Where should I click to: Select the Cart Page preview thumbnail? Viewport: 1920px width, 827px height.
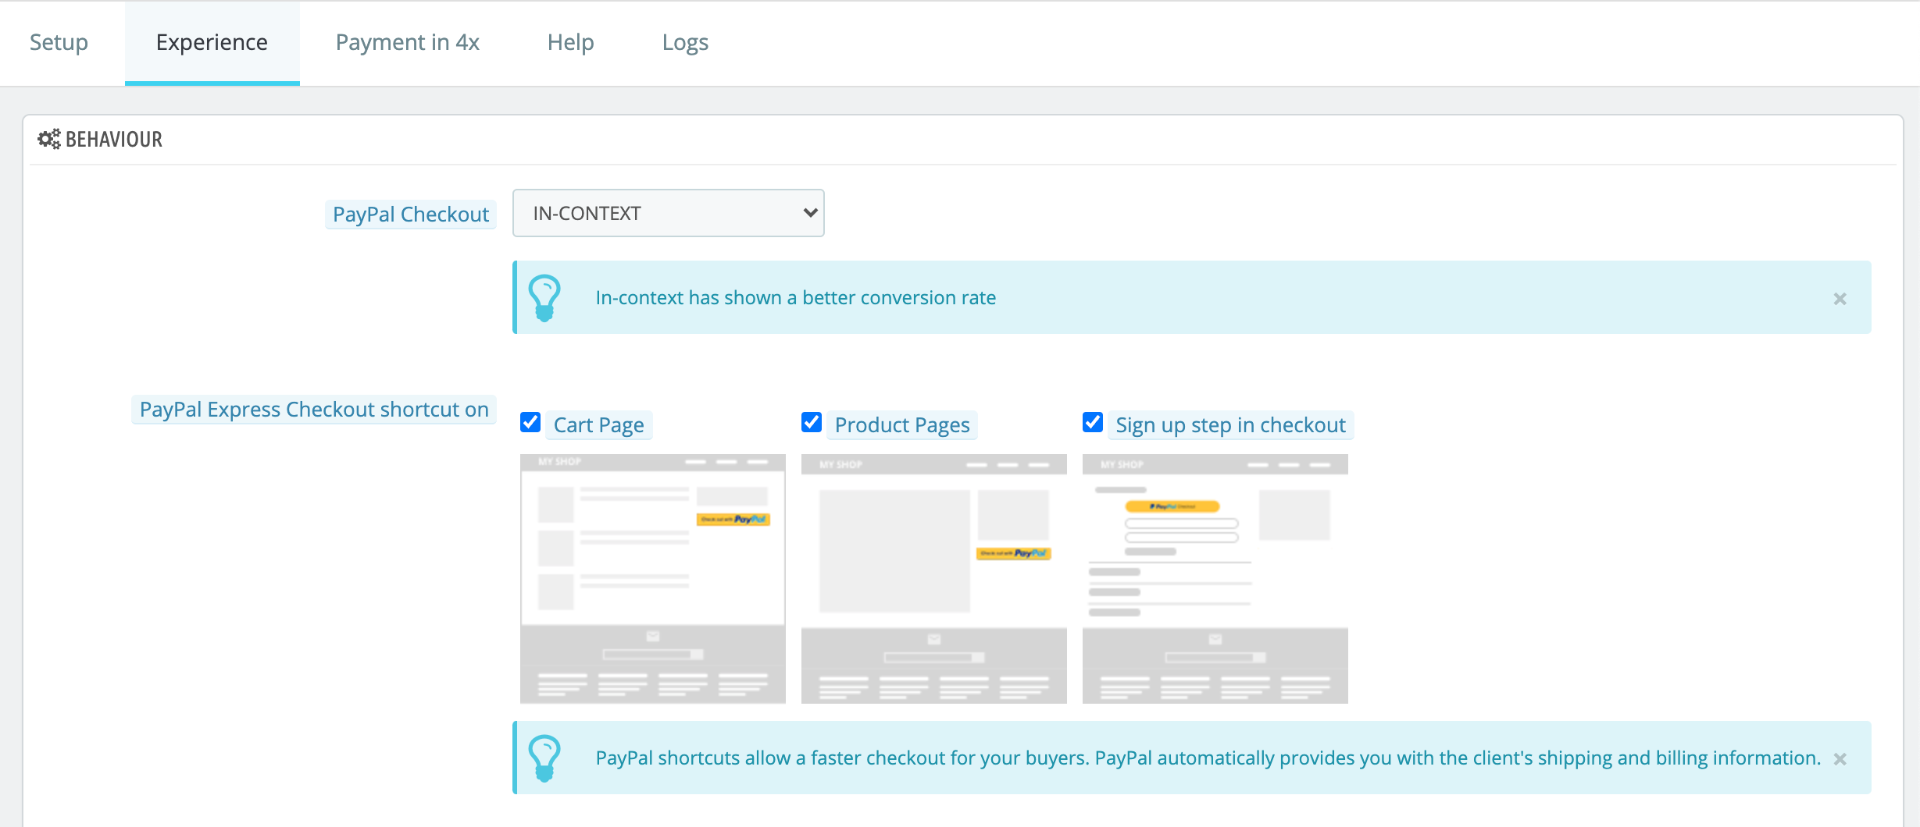pyautogui.click(x=653, y=579)
